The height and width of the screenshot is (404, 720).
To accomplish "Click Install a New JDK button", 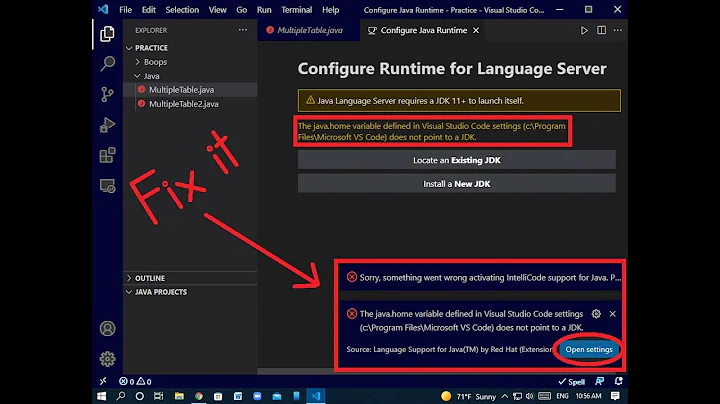I will coord(457,184).
